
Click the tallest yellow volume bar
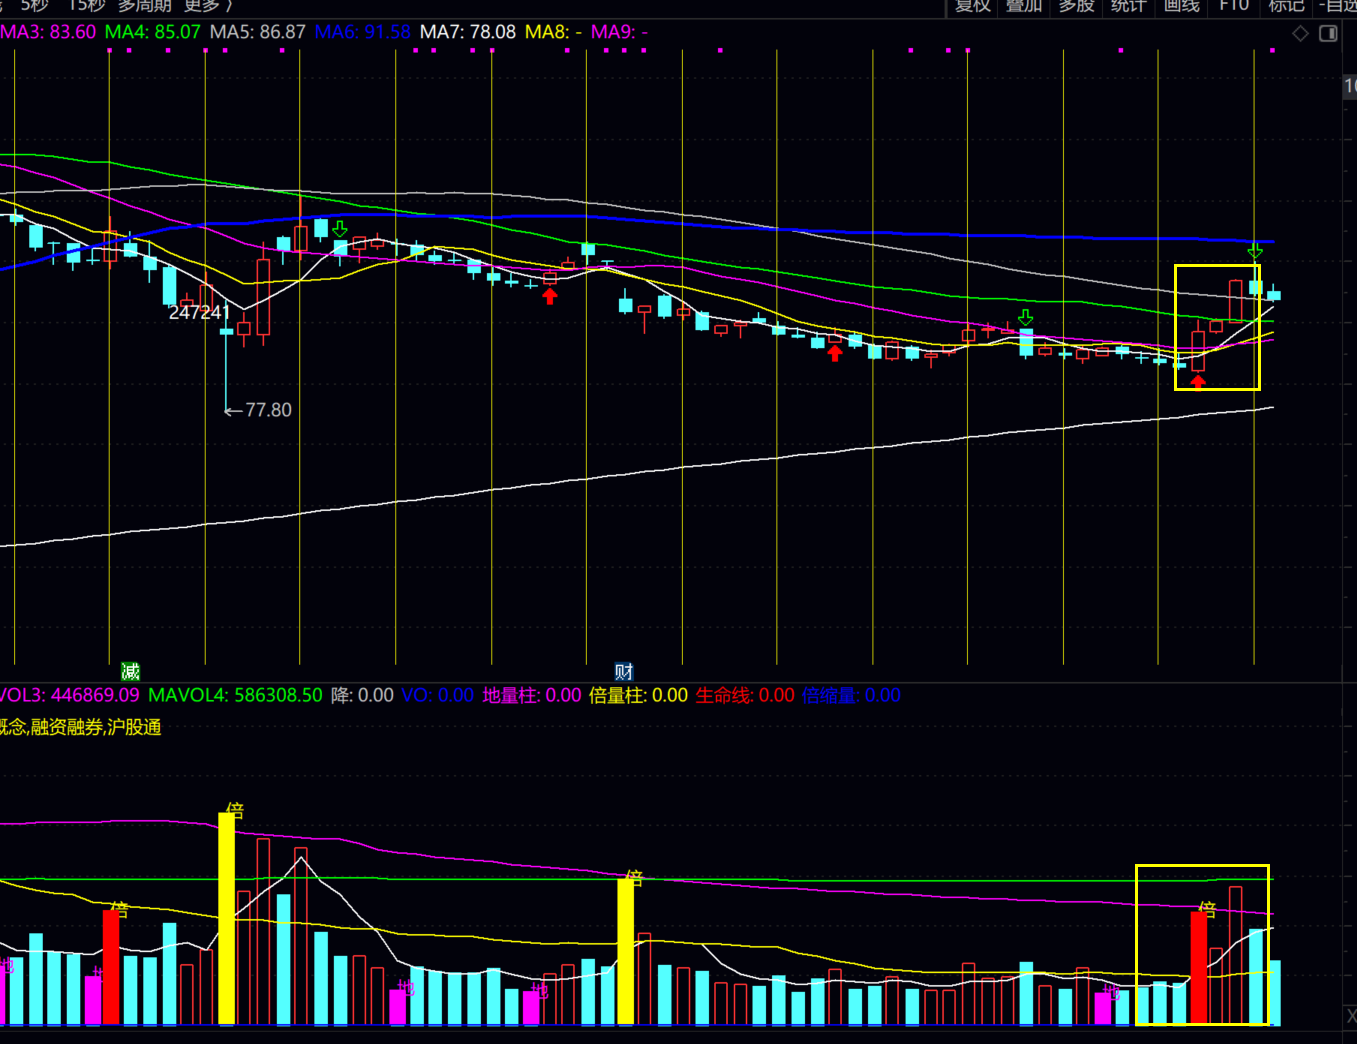[227, 918]
